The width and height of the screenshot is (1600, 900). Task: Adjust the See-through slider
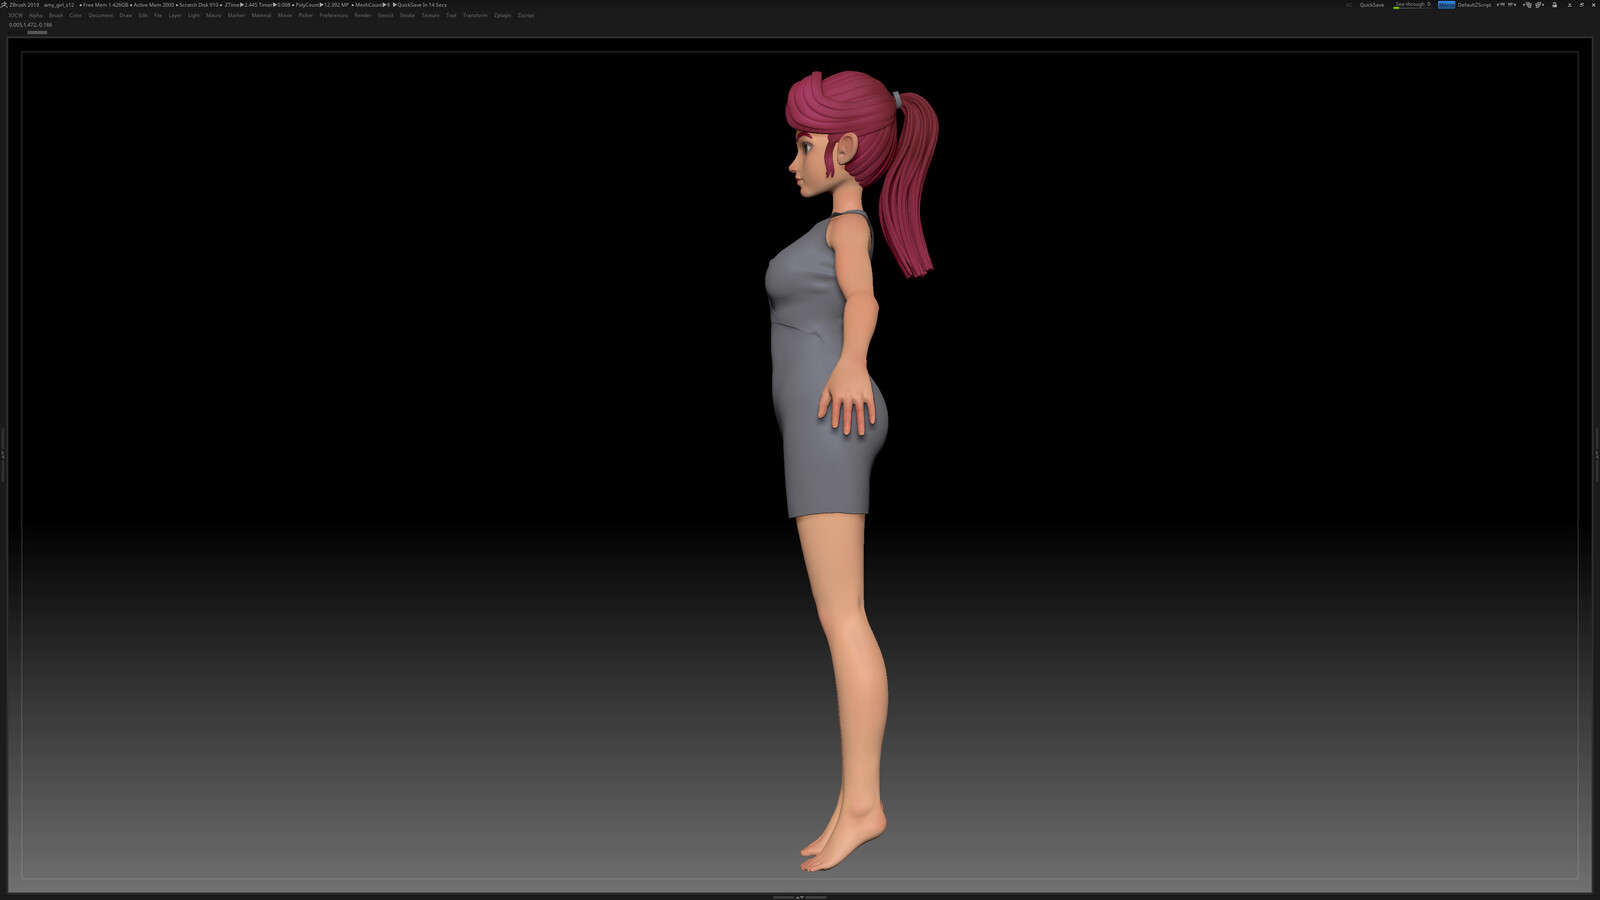[x=1412, y=5]
